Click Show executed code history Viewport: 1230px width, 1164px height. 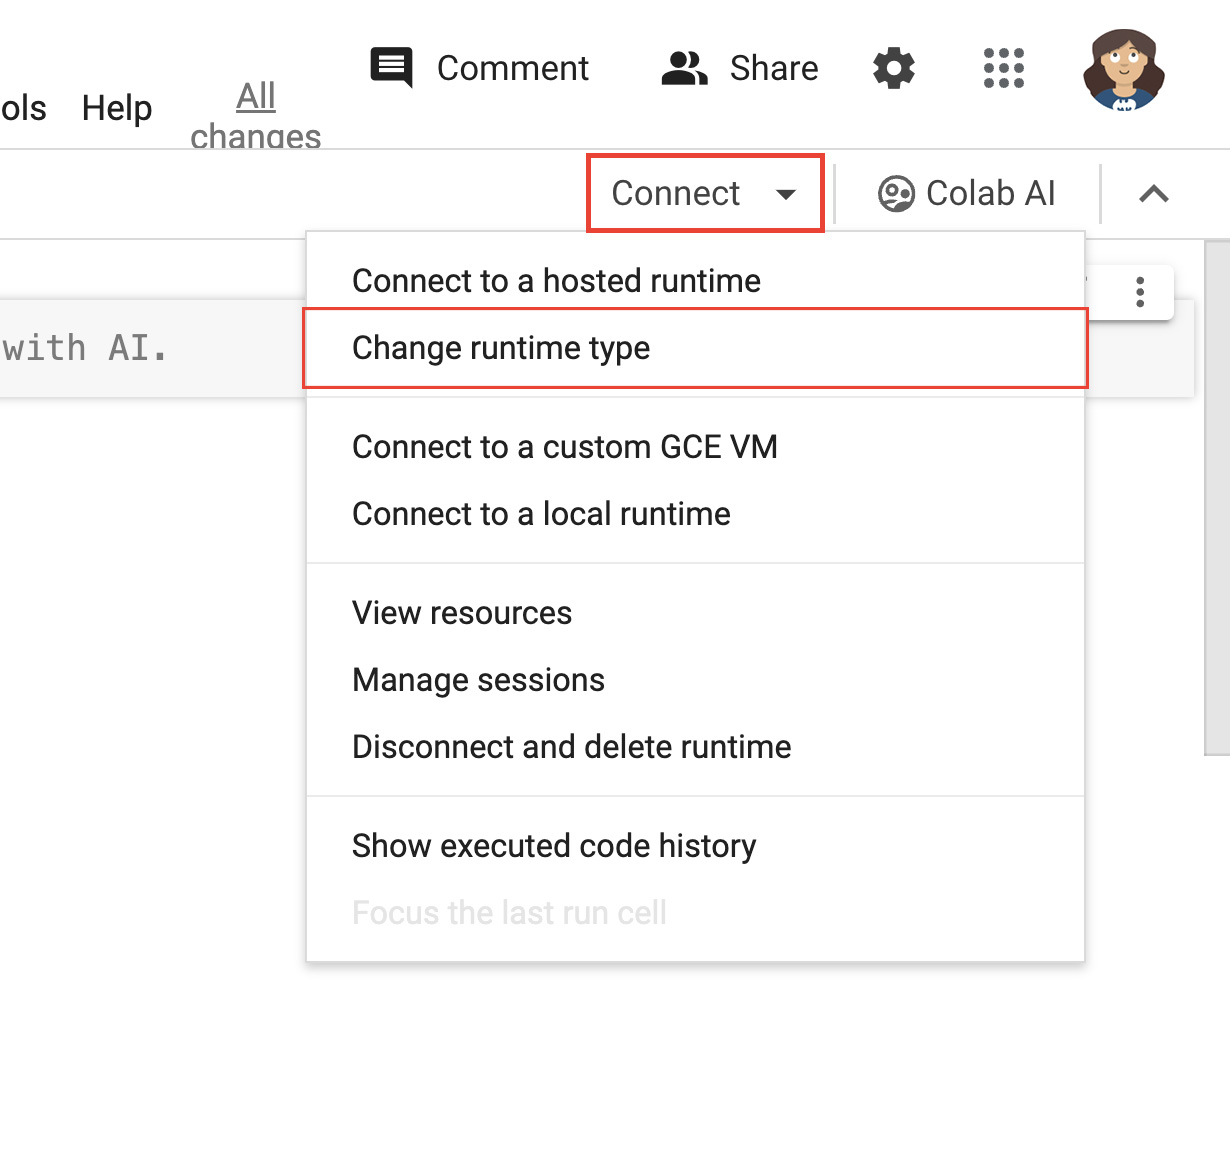[x=554, y=845]
